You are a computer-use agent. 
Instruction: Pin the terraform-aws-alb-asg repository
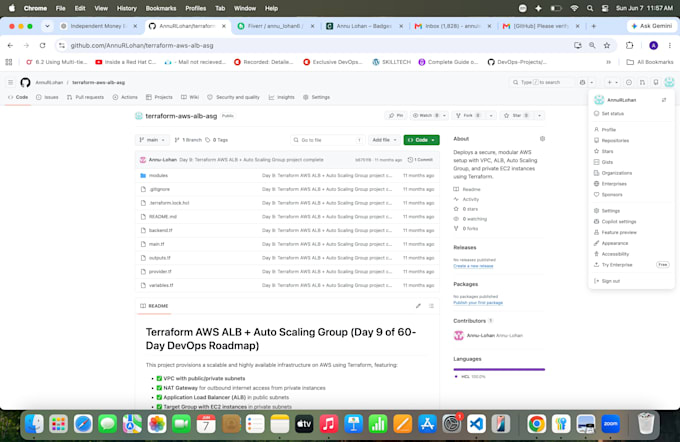click(x=396, y=115)
